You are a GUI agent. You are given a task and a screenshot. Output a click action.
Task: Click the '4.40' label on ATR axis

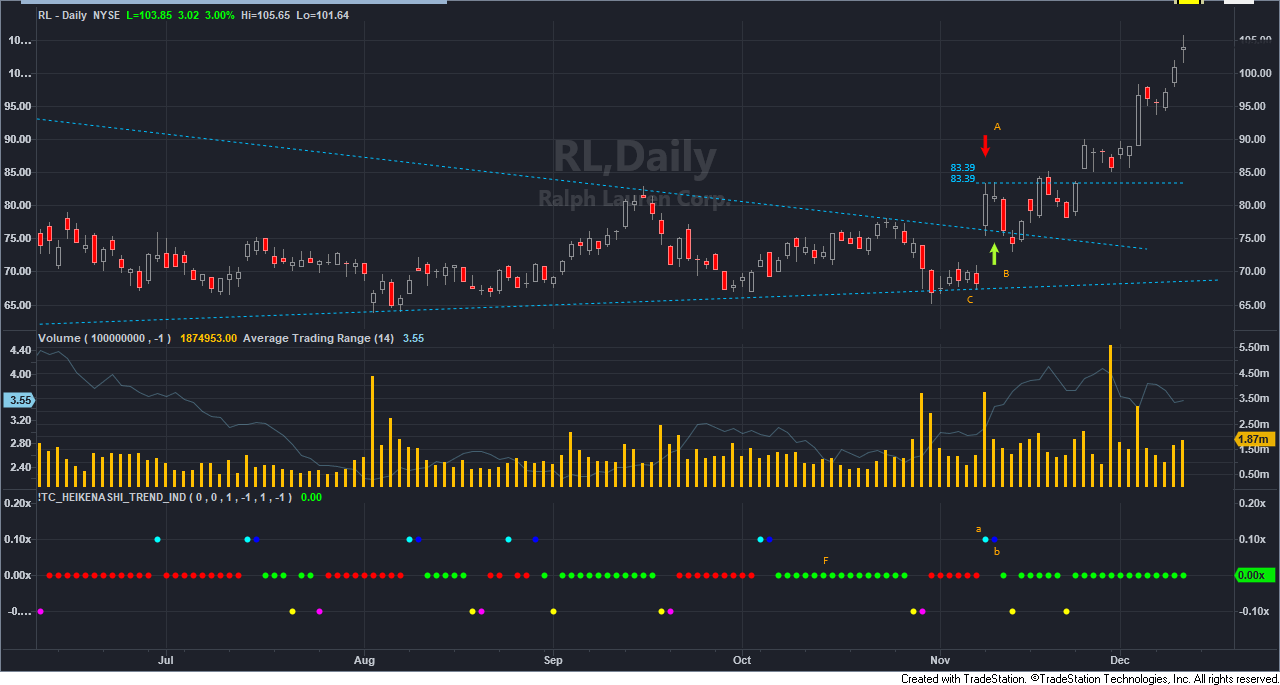click(x=20, y=351)
